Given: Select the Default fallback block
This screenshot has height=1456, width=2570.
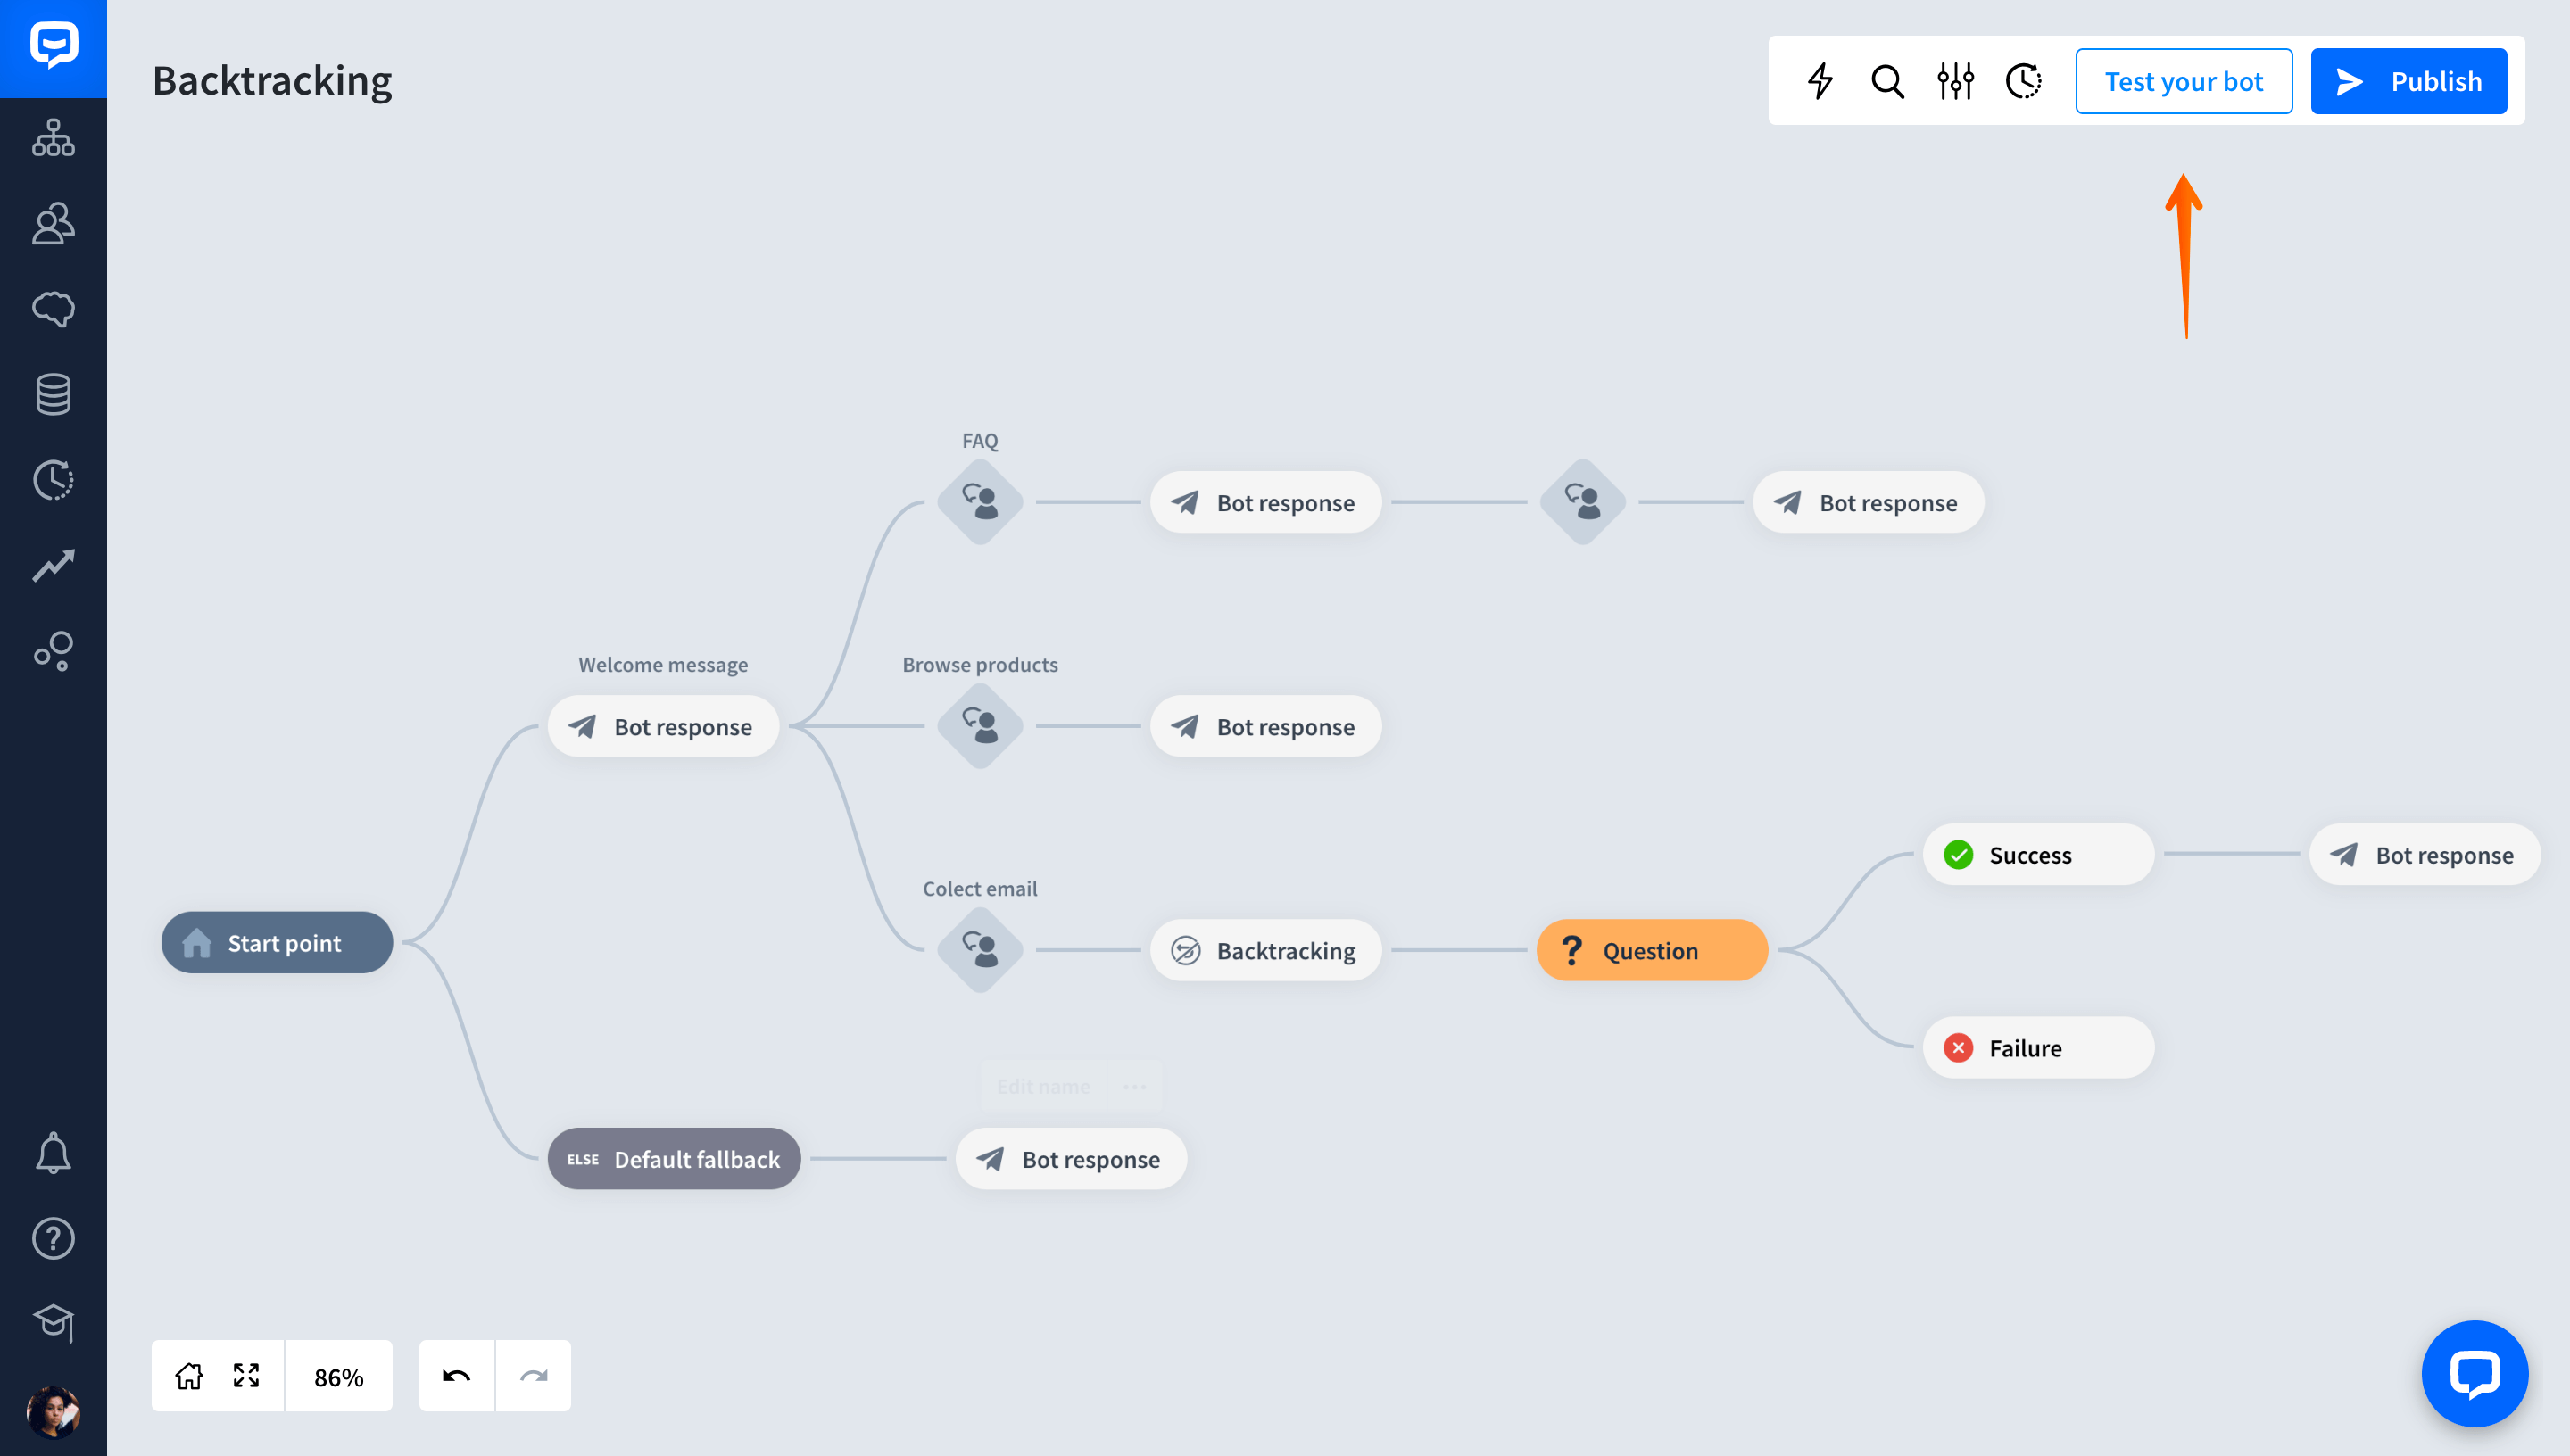Looking at the screenshot, I should pyautogui.click(x=674, y=1159).
